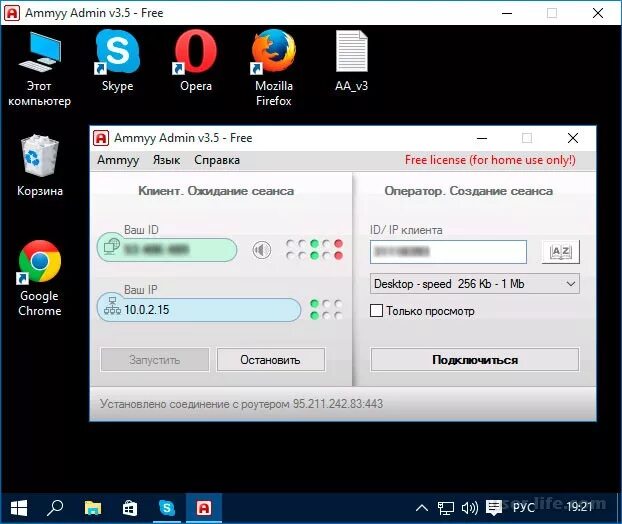Switch input language РУС indicator
This screenshot has height=524, width=622.
click(524, 507)
